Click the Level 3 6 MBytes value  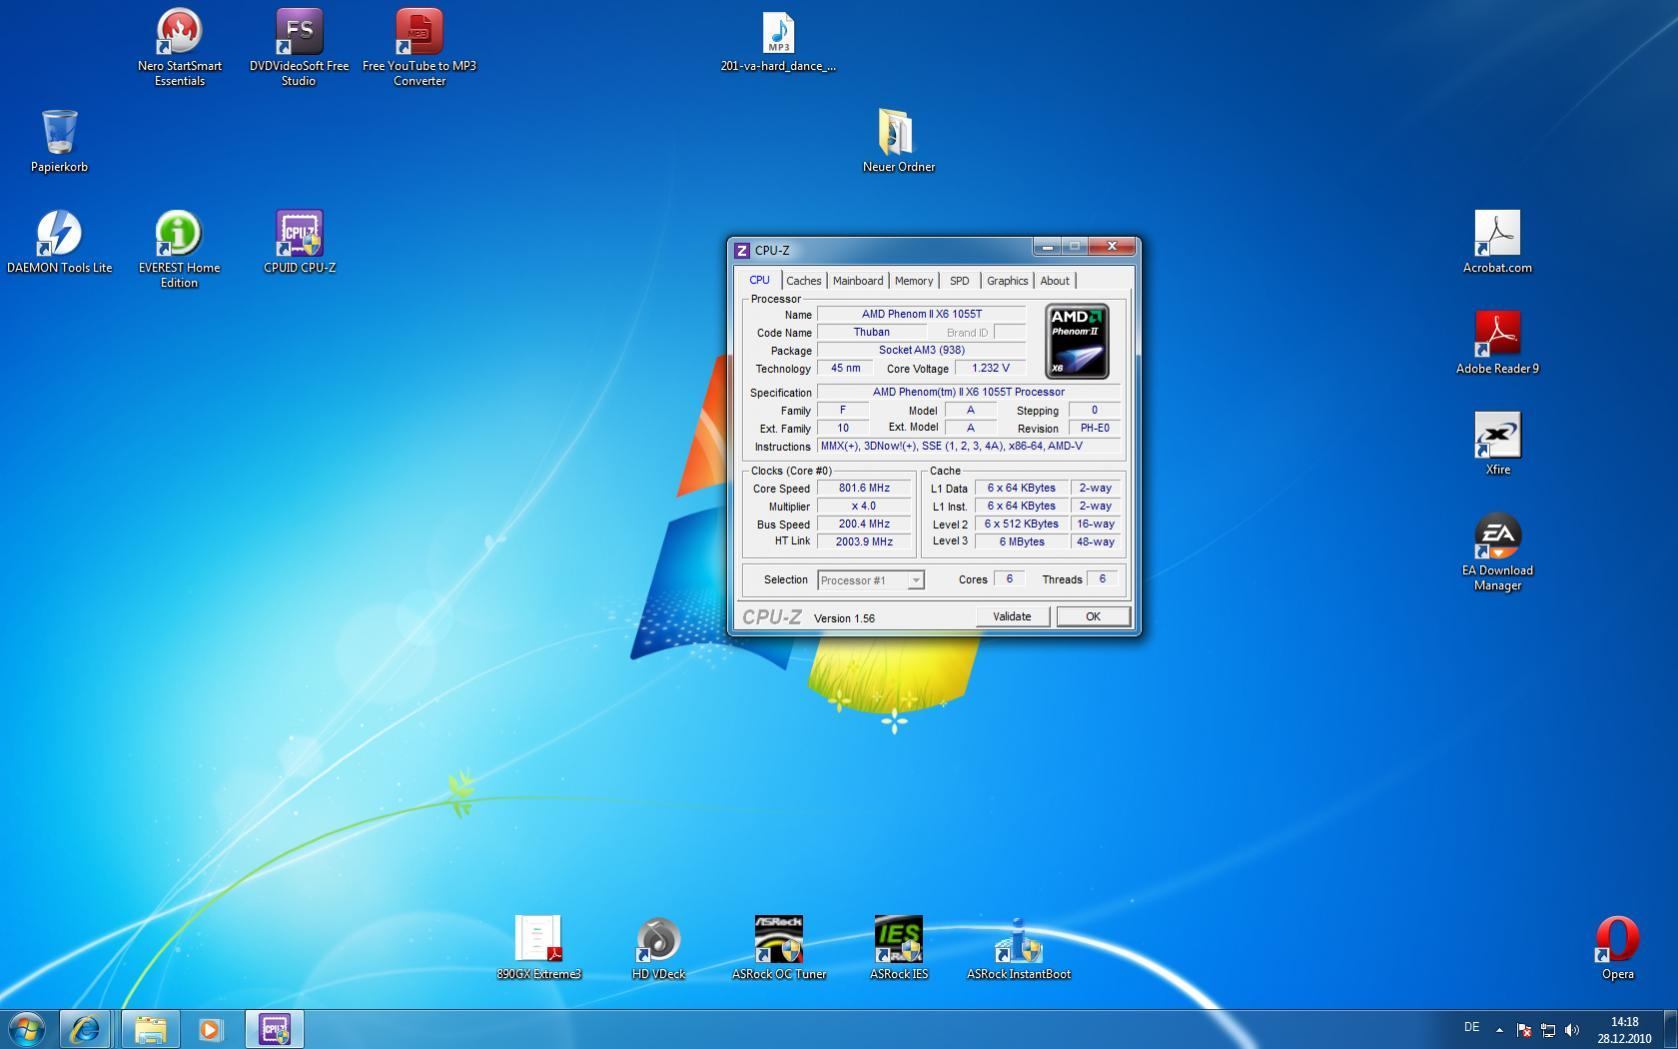pos(1021,542)
